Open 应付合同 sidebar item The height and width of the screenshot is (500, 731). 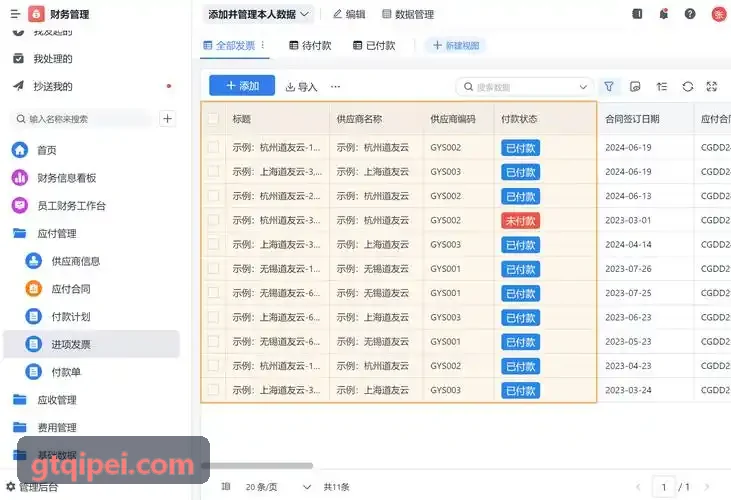tap(91, 289)
